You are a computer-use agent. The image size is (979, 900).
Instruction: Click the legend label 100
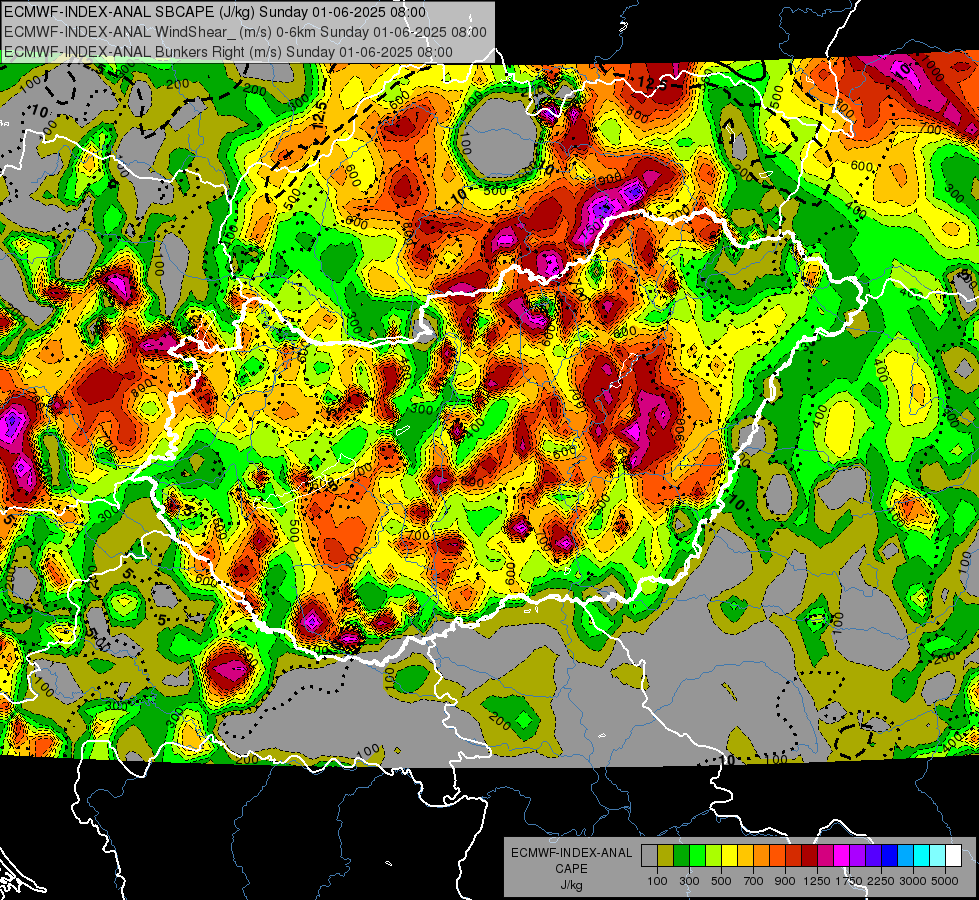657,881
